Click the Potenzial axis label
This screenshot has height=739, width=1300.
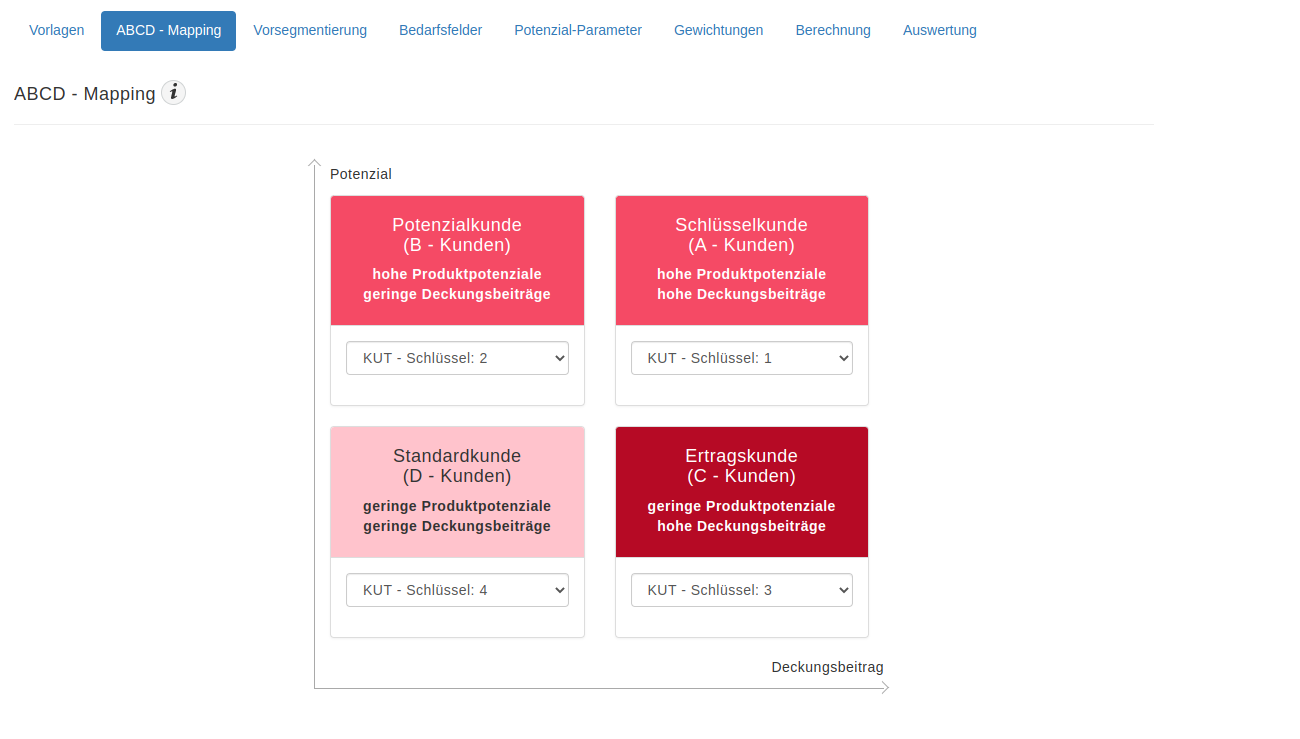[x=361, y=174]
